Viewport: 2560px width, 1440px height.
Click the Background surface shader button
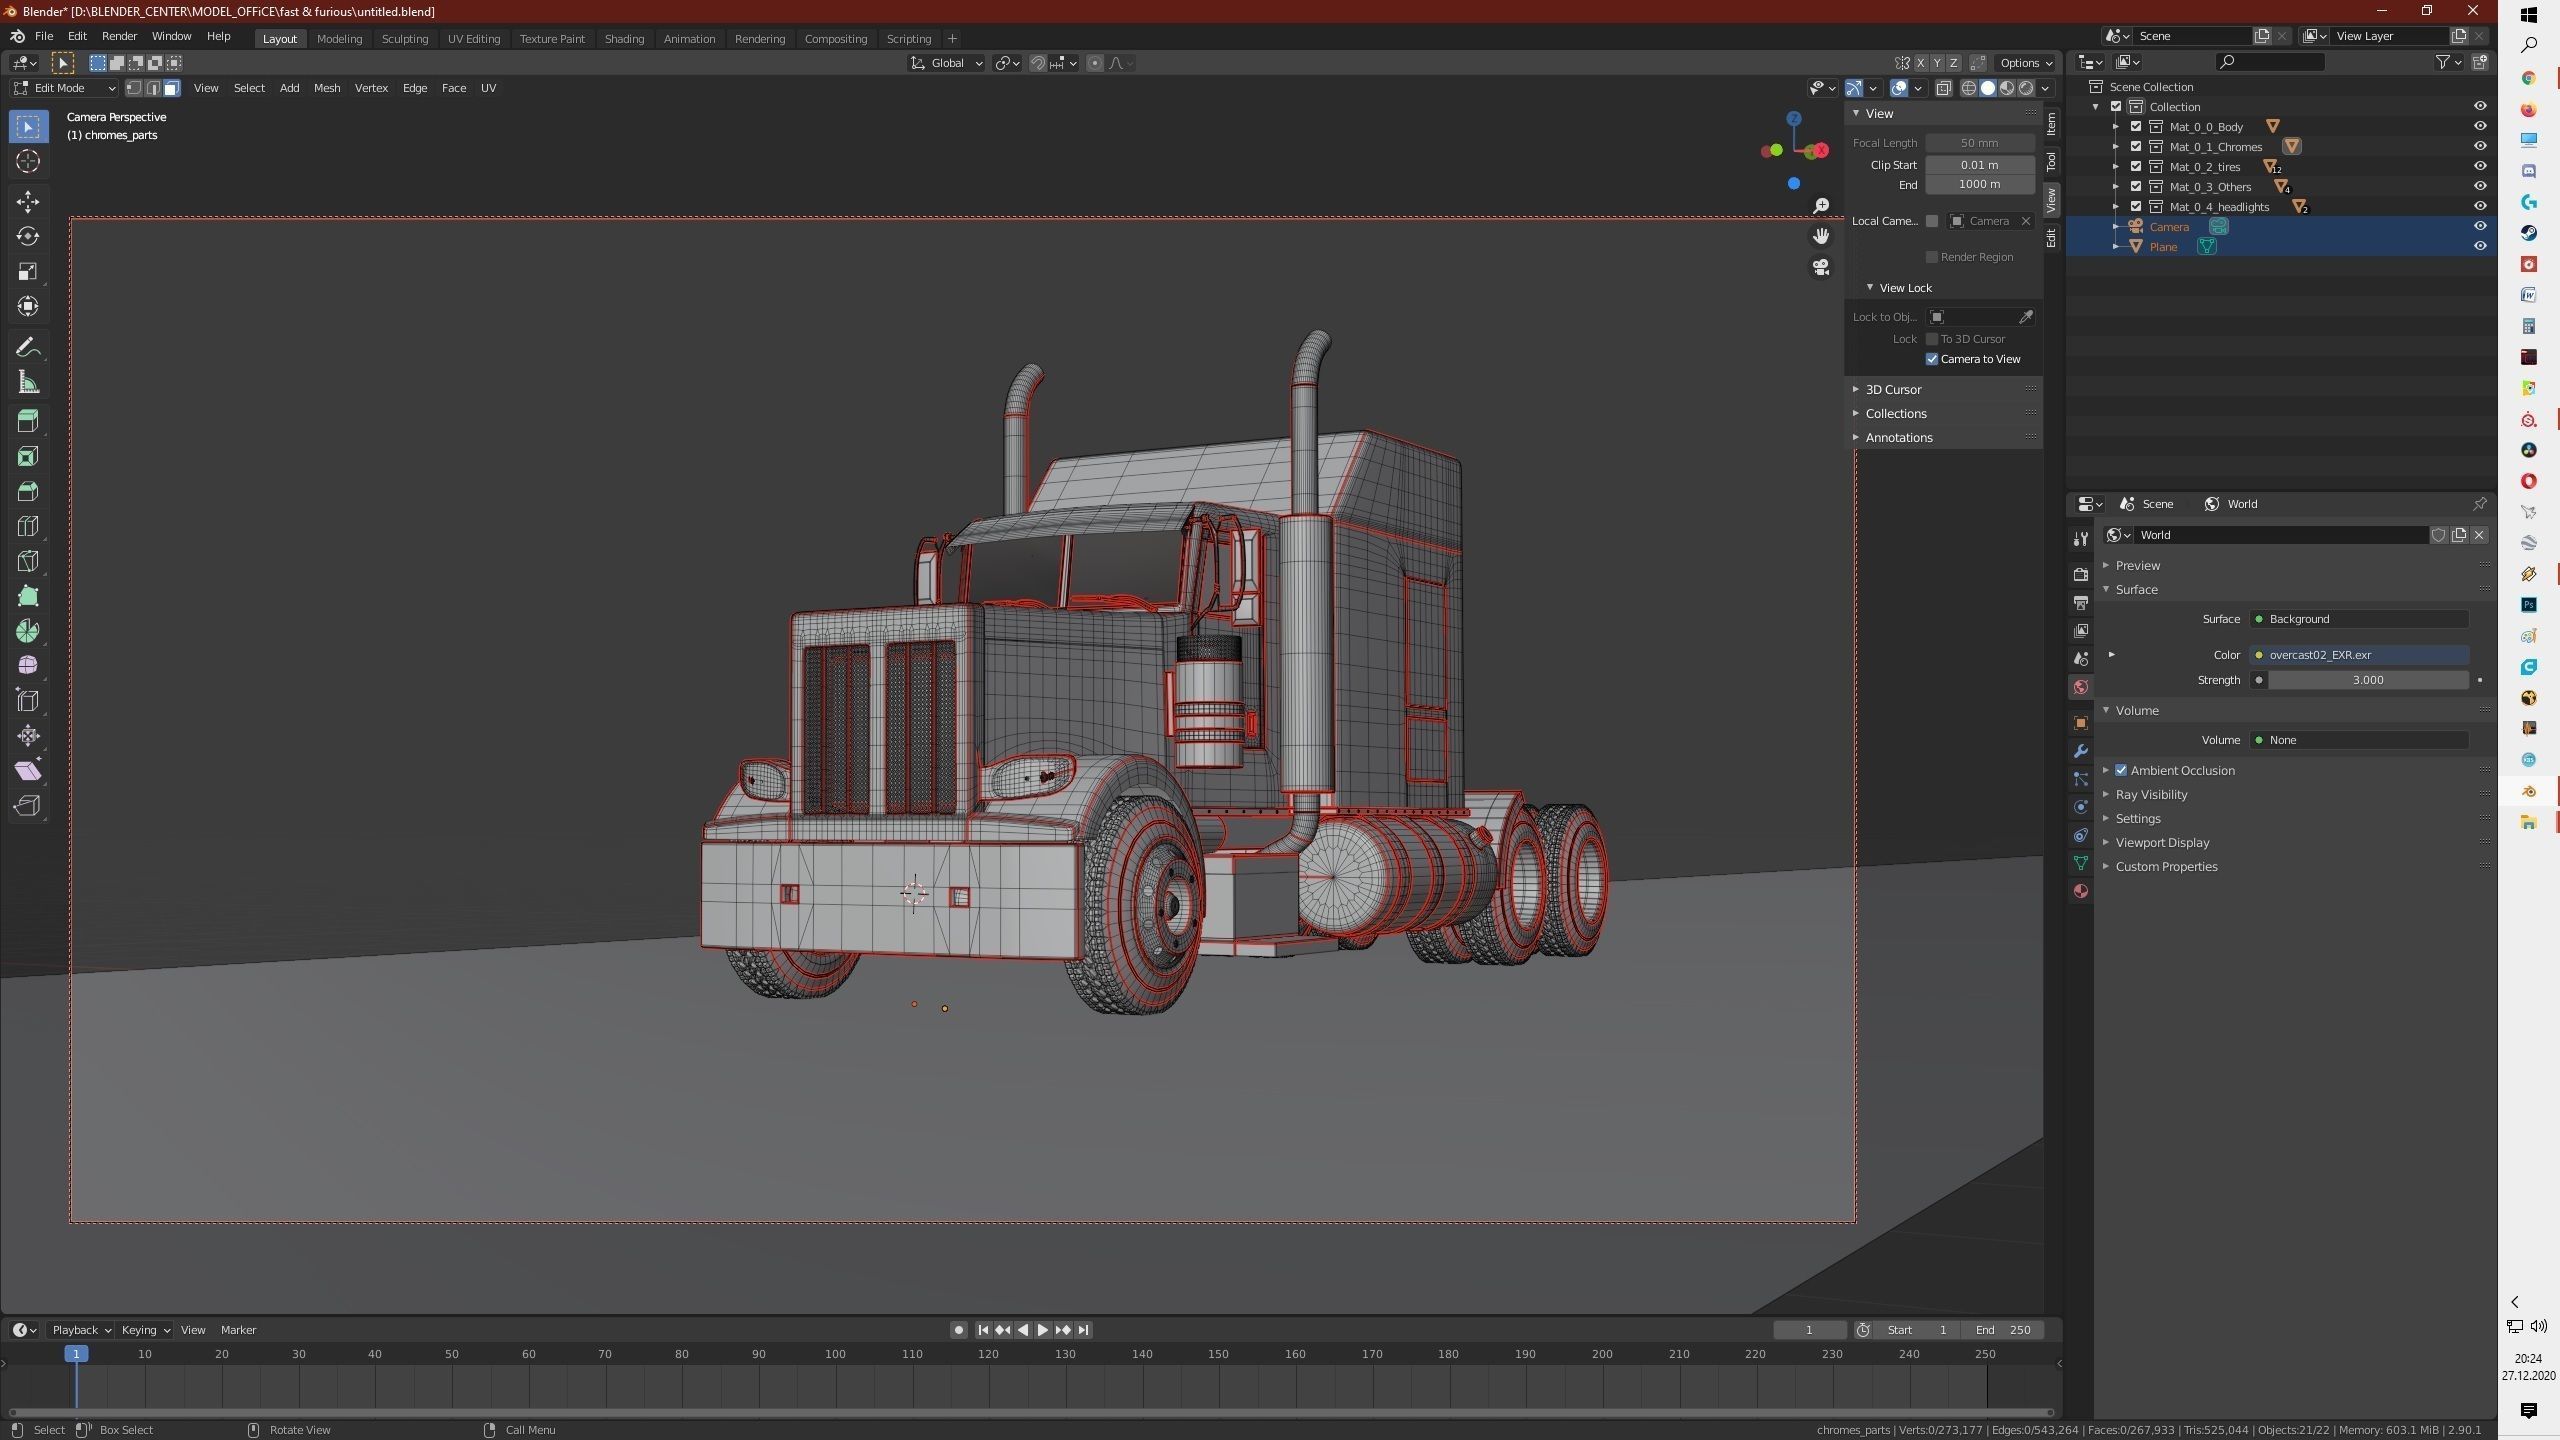2358,619
